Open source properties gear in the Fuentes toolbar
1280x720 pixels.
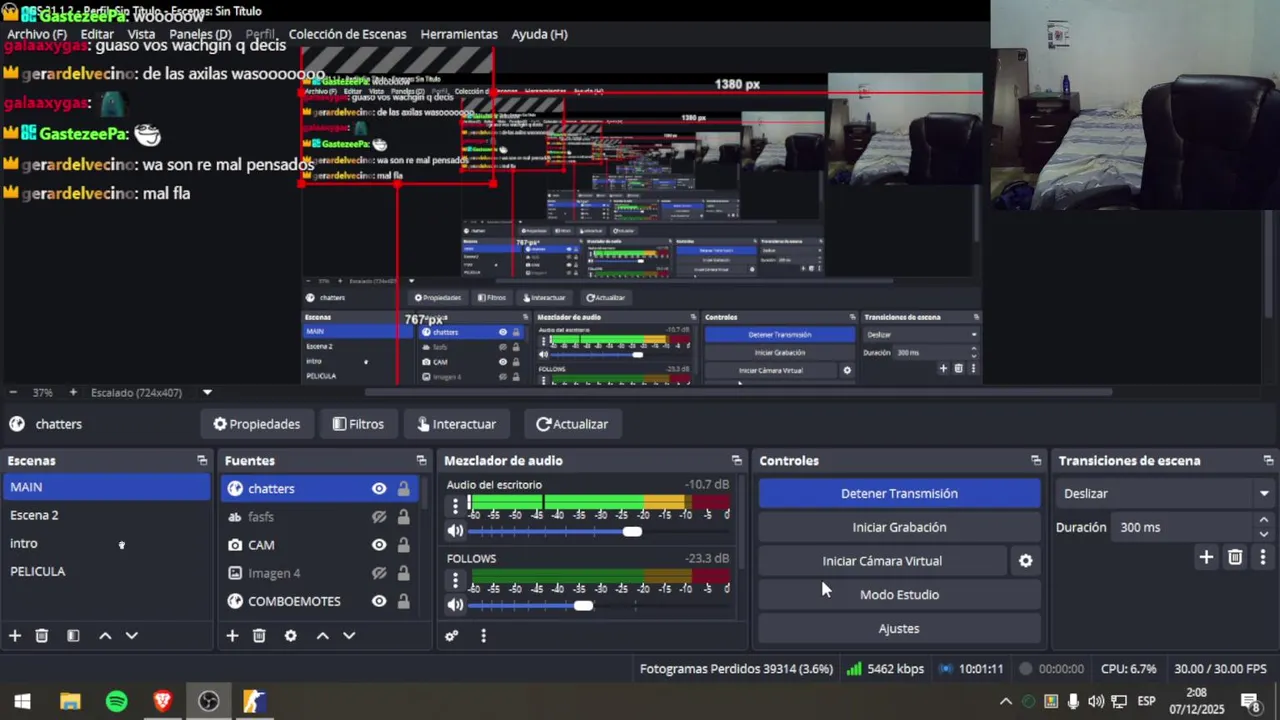pyautogui.click(x=290, y=635)
